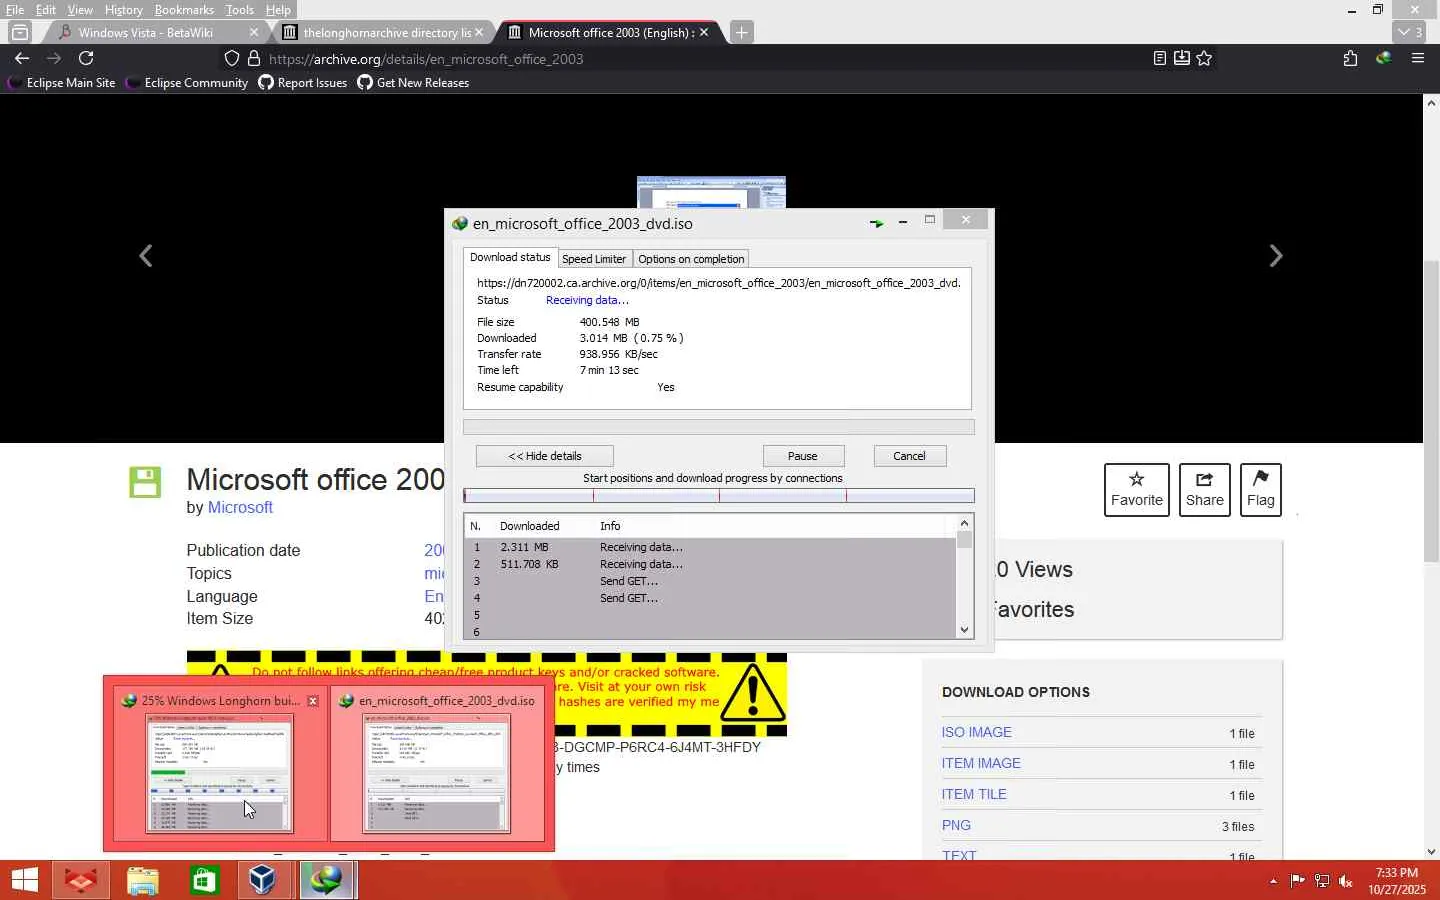Open the browser hamburger application menu
Screen dimensions: 1440x900
coord(1417,58)
